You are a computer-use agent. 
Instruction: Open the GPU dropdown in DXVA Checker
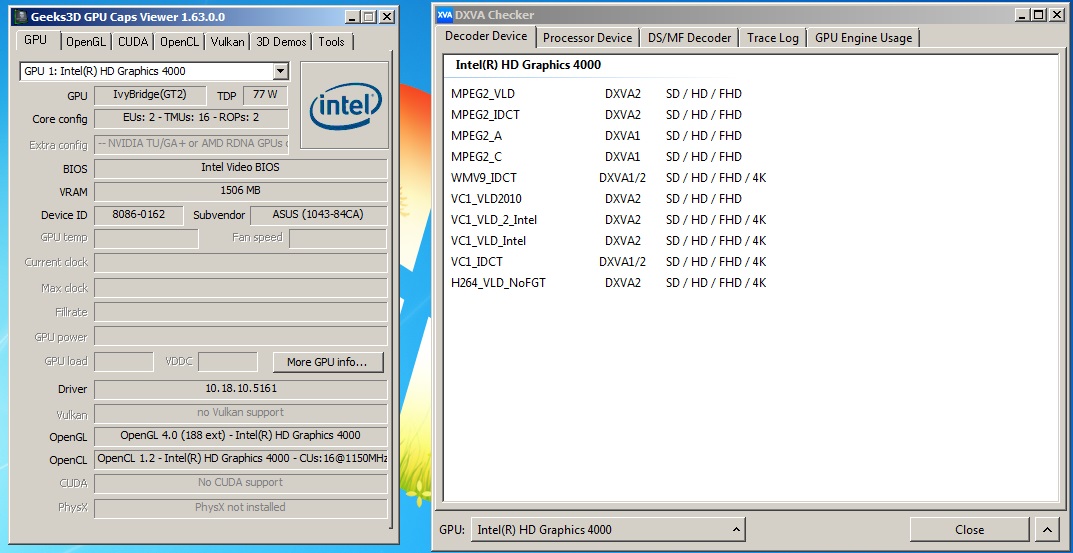click(x=608, y=530)
